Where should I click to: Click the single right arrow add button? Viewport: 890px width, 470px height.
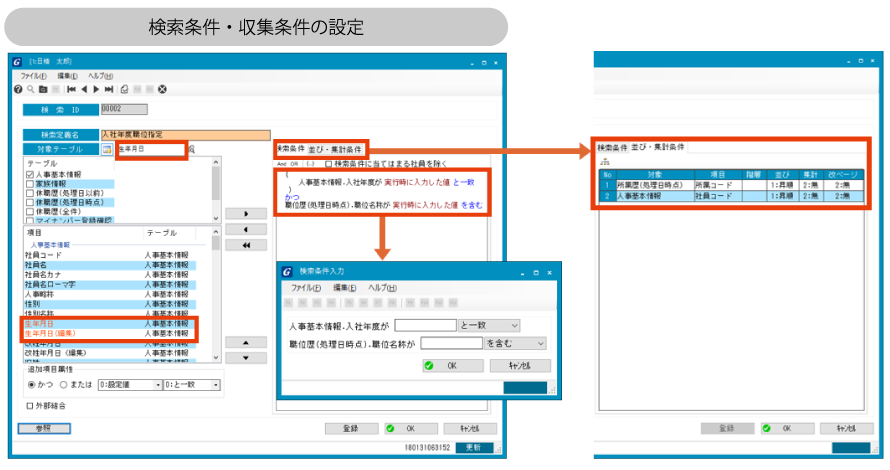(246, 214)
